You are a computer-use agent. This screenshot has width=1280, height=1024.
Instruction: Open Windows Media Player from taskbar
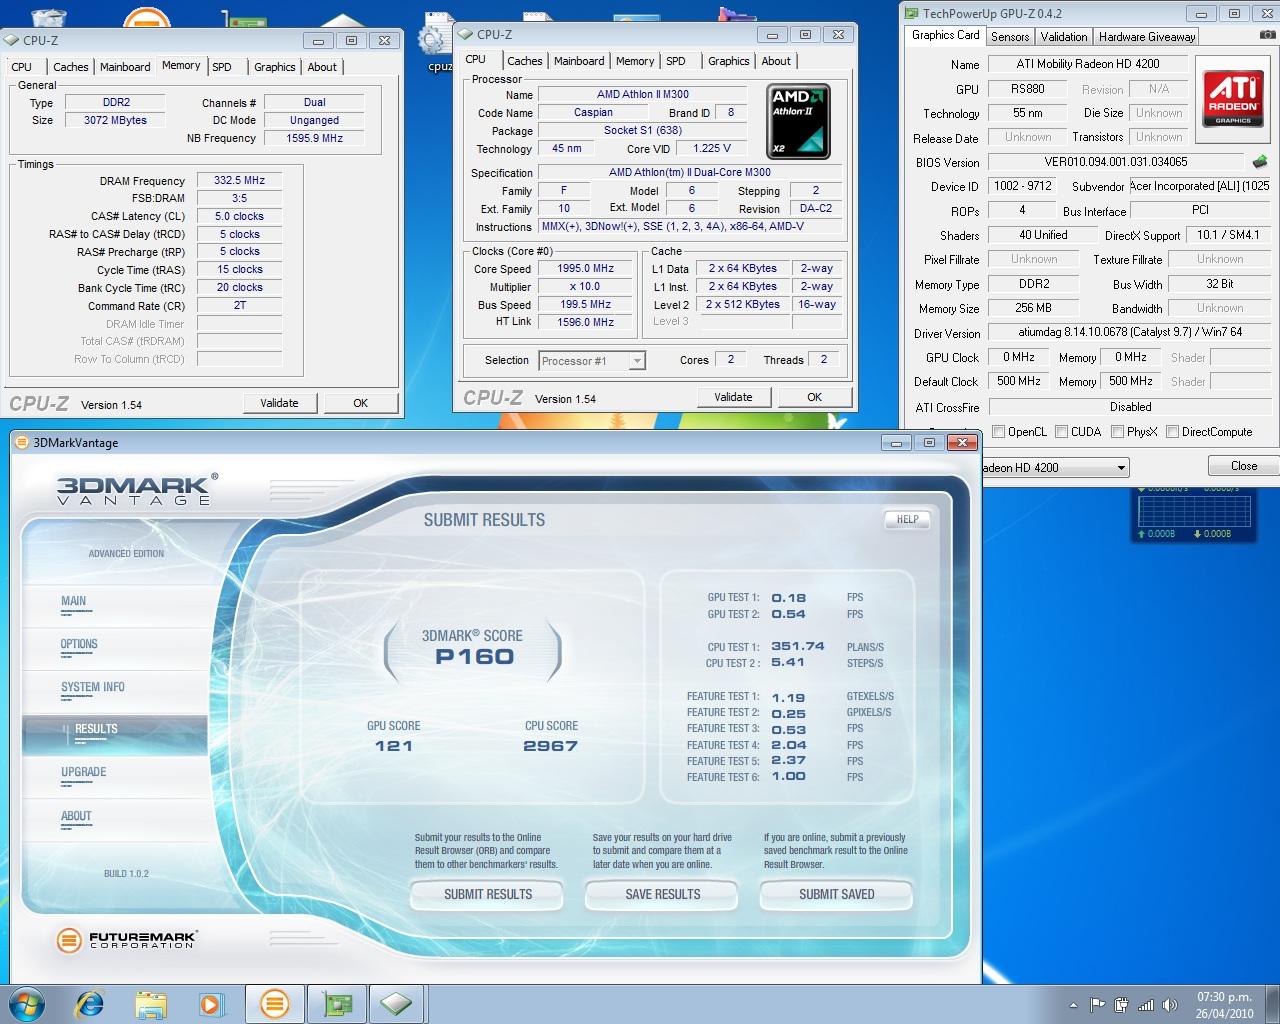click(x=211, y=1003)
